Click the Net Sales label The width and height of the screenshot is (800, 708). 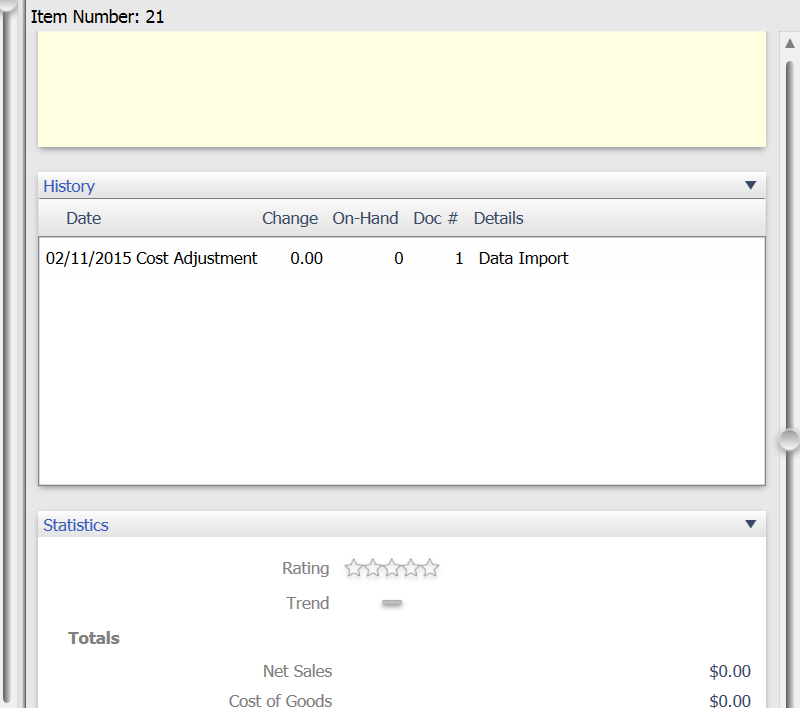(297, 671)
